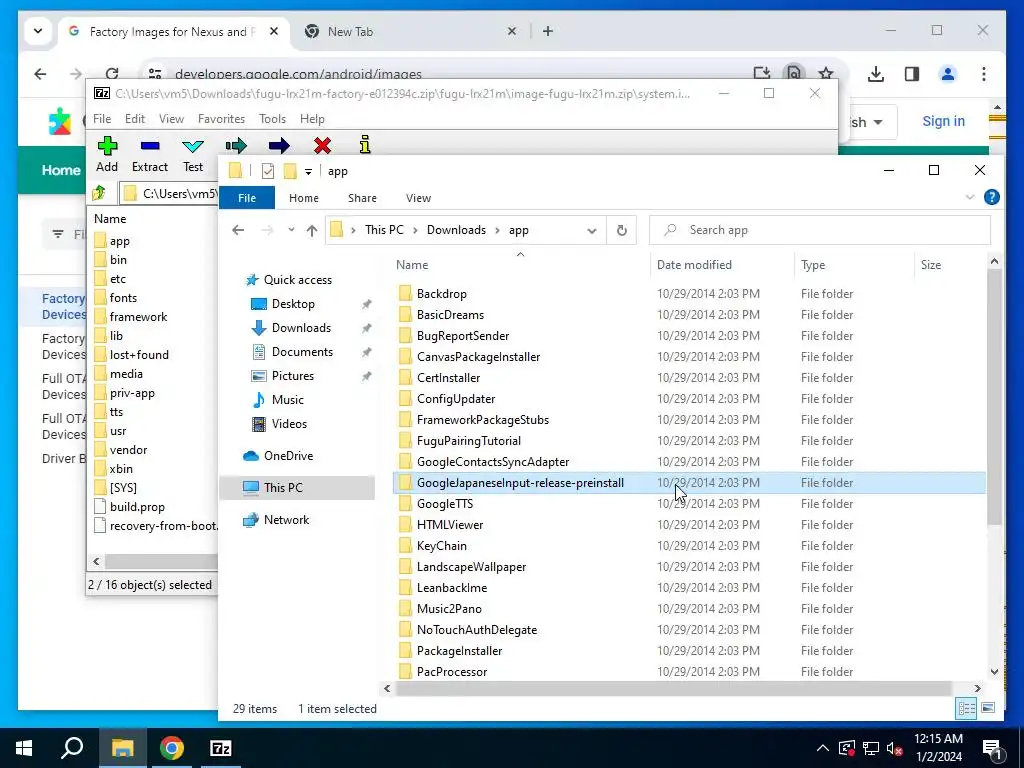Click the Explorer vertical scrollbar thumb
1024x768 pixels.
pyautogui.click(x=994, y=396)
